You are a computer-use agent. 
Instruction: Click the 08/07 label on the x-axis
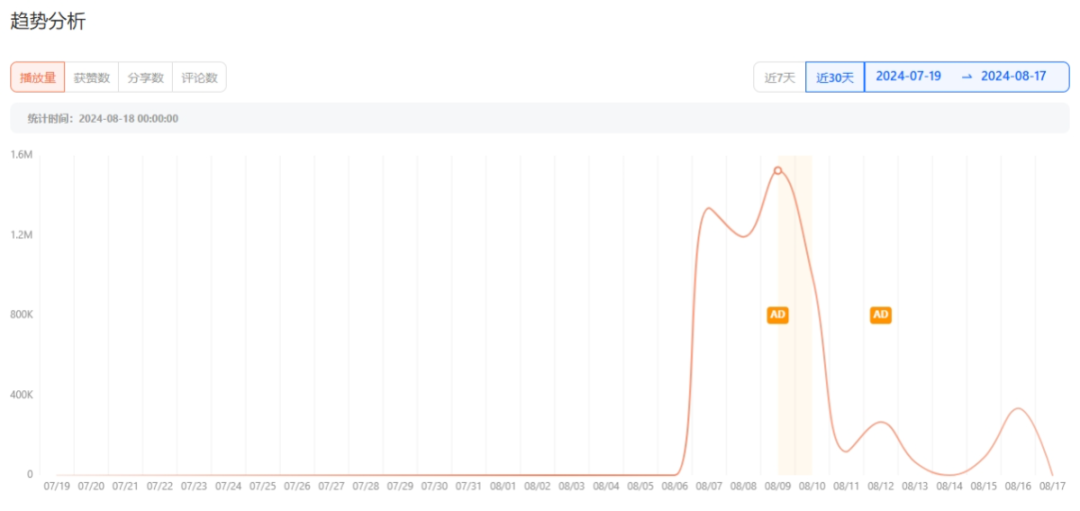click(x=709, y=487)
